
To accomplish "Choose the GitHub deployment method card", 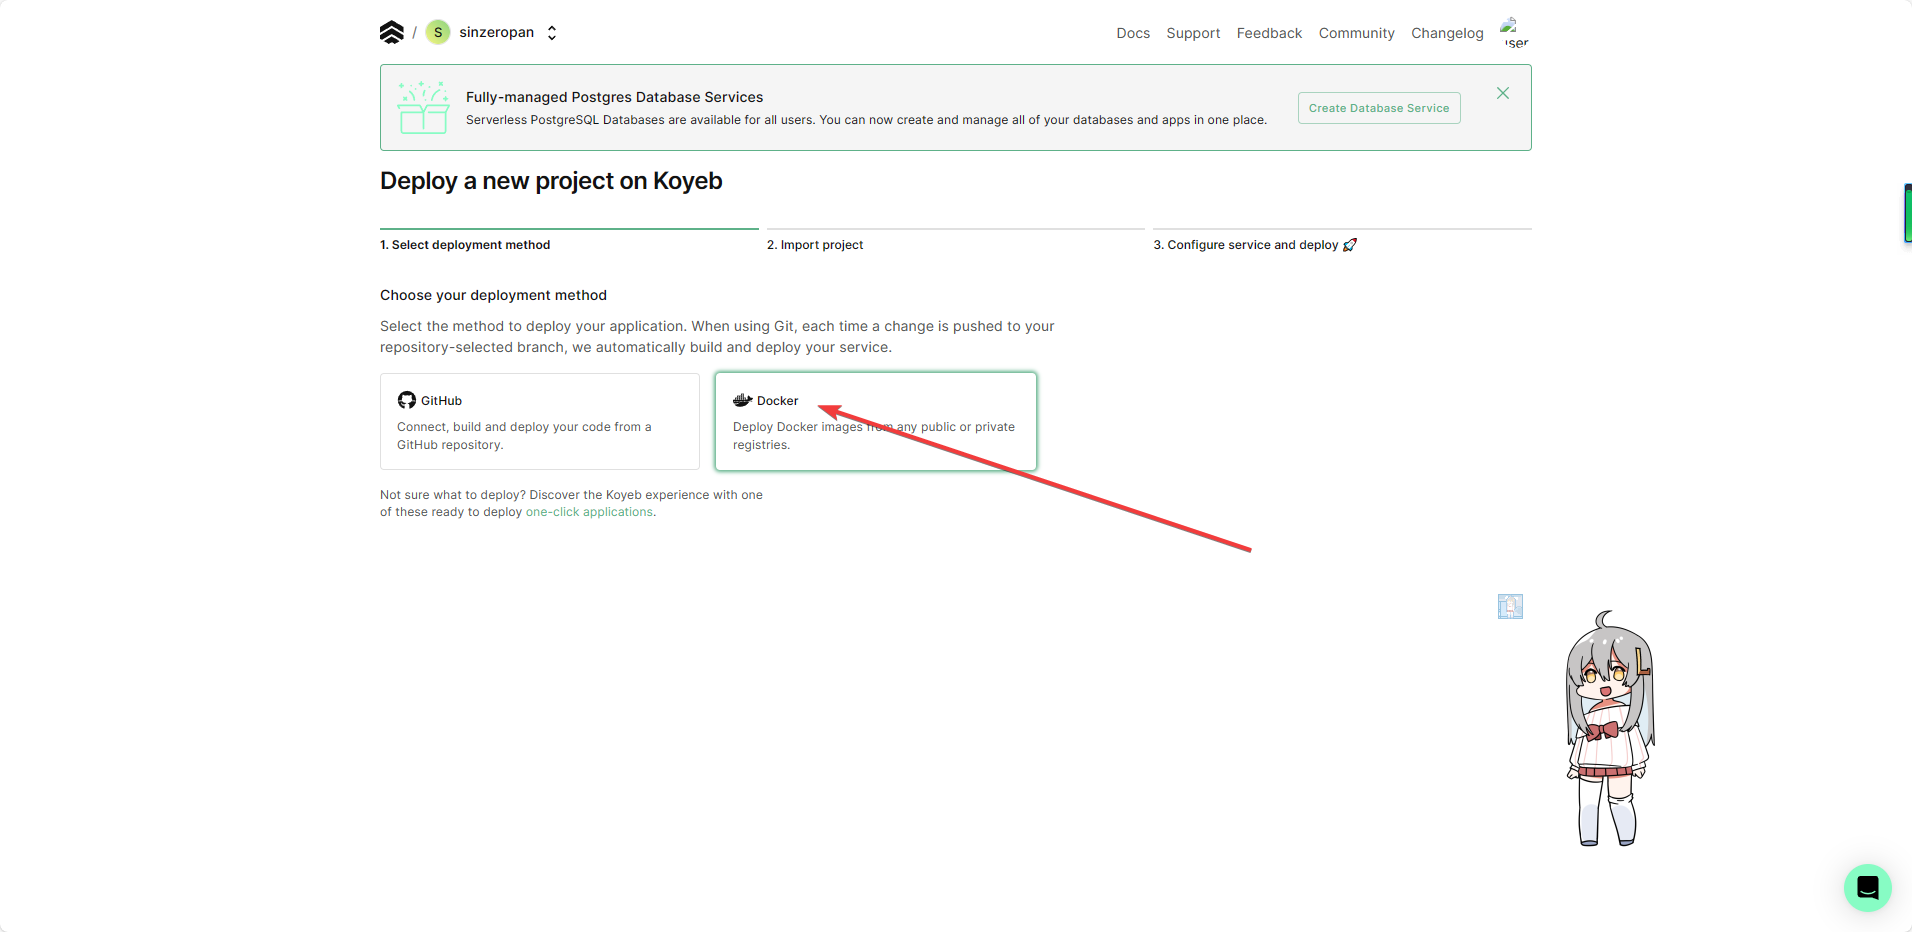I will (540, 422).
